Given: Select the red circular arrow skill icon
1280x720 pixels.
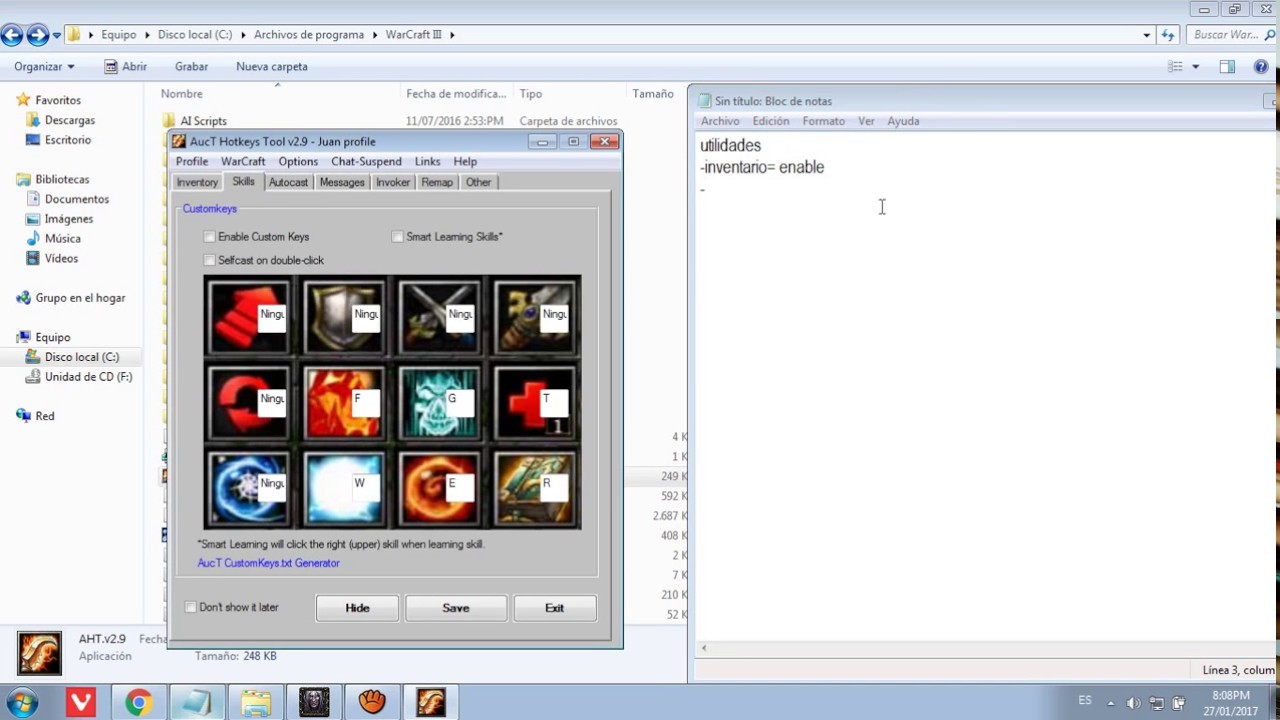Looking at the screenshot, I should tap(248, 403).
